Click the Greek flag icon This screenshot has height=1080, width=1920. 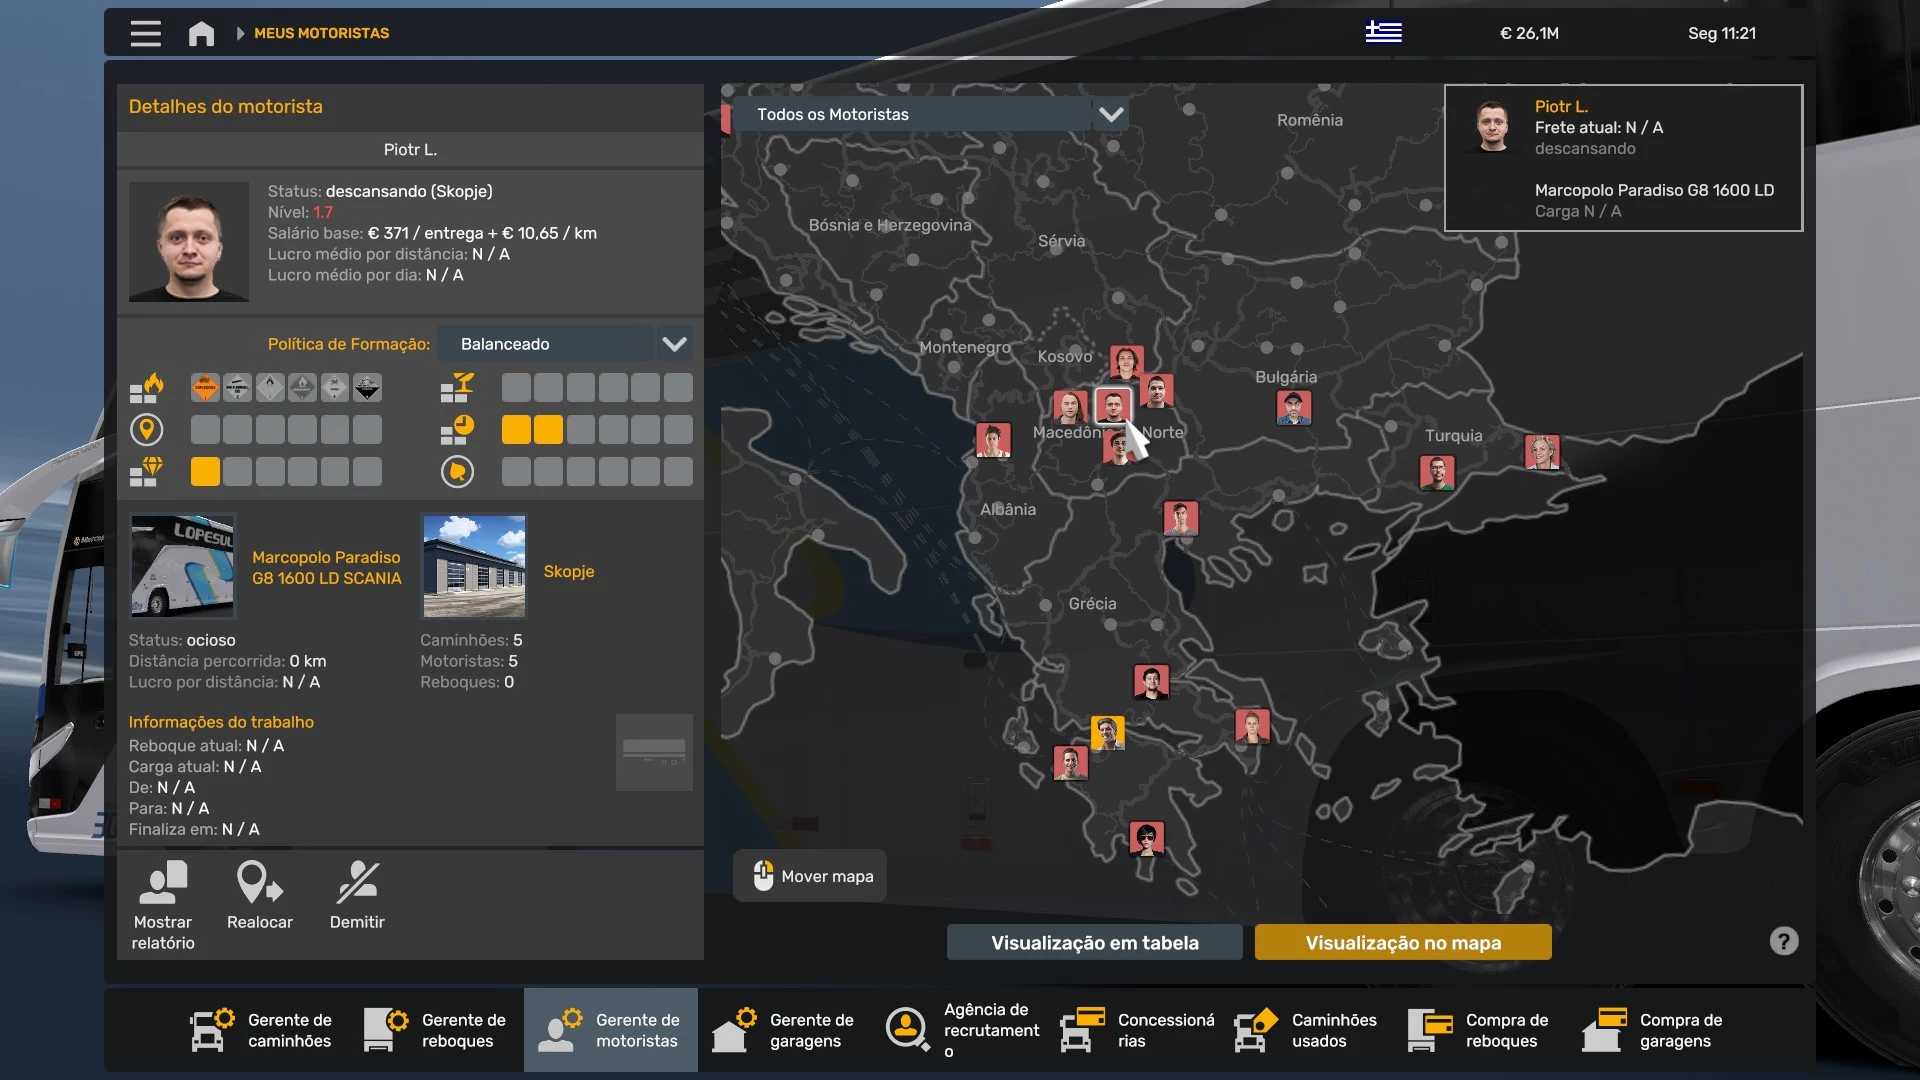[x=1383, y=32]
